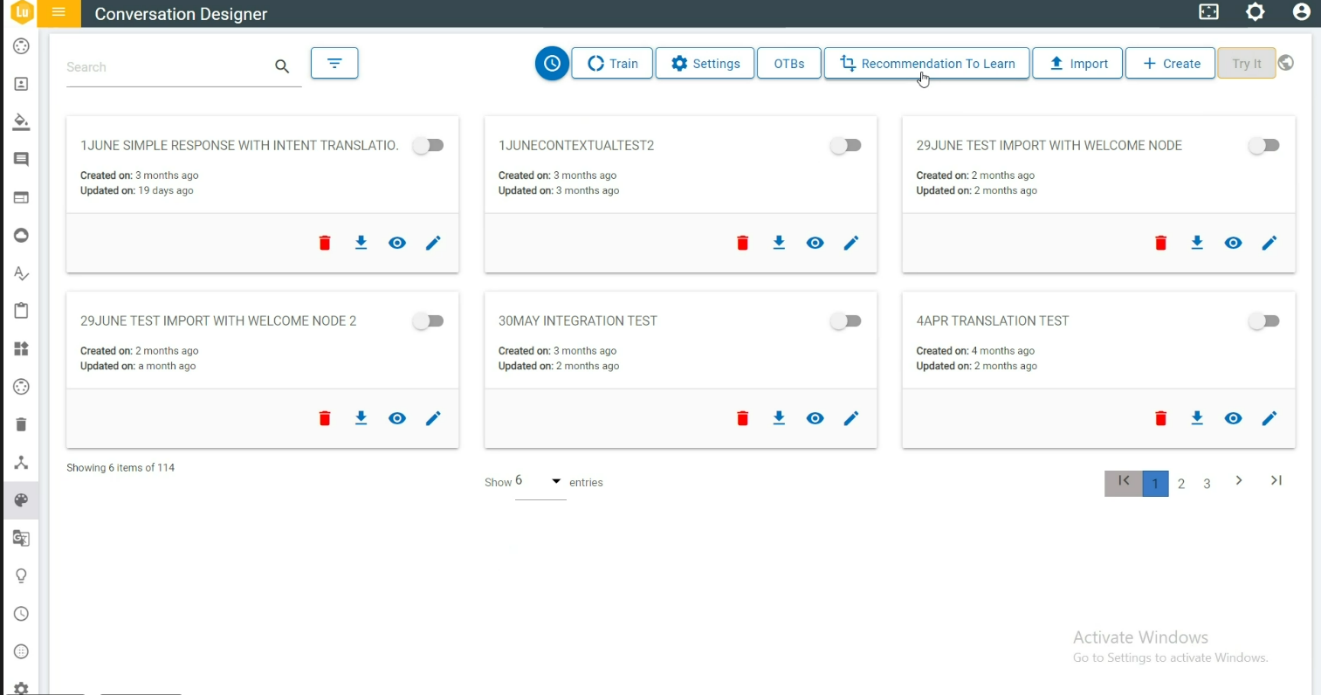Screen dimensions: 1321x695
Task: Jump to the last page arrow
Action: 1276,481
